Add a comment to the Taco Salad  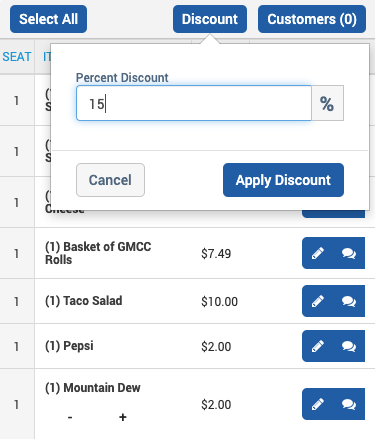click(349, 301)
